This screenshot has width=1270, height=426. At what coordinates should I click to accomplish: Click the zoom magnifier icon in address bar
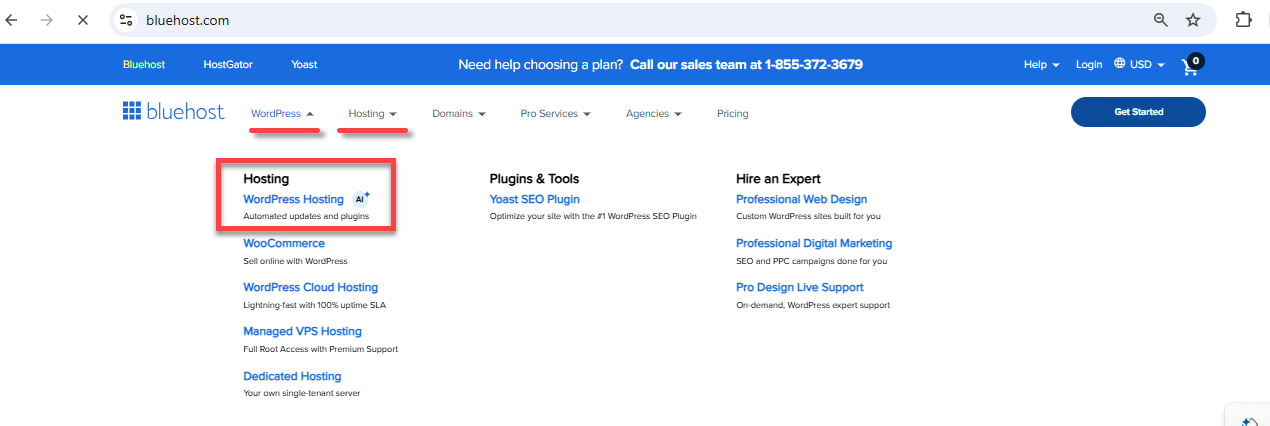click(1161, 20)
